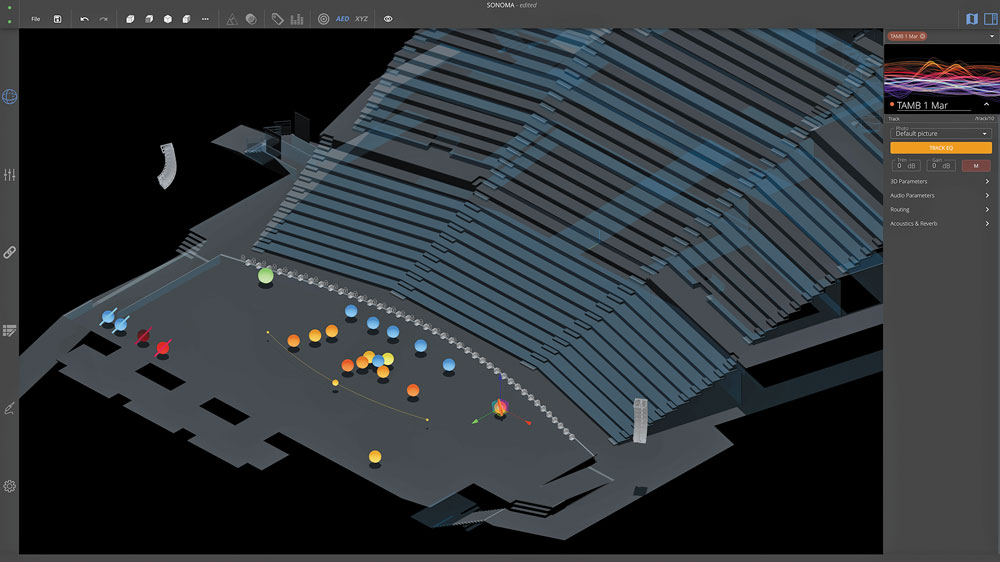This screenshot has height=562, width=1000.
Task: Select the third white cube view preset
Action: (x=168, y=19)
